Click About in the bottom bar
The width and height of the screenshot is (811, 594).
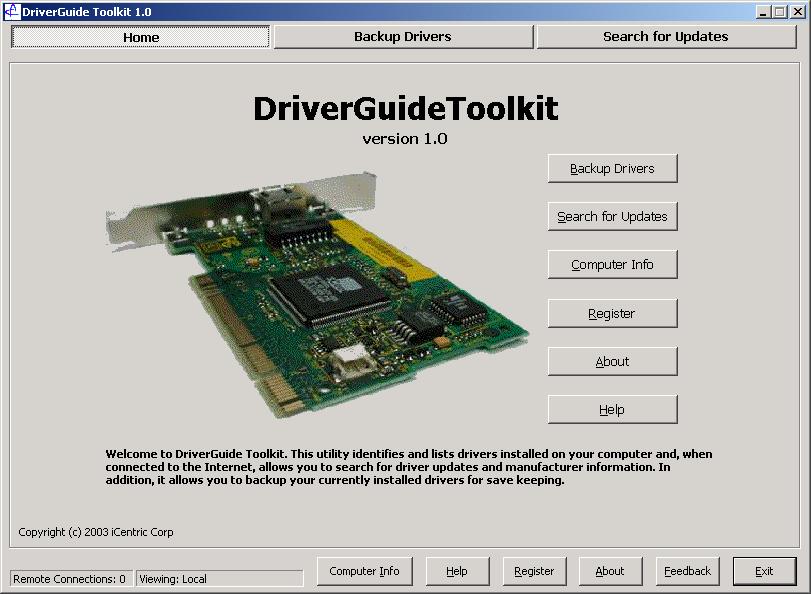(610, 571)
